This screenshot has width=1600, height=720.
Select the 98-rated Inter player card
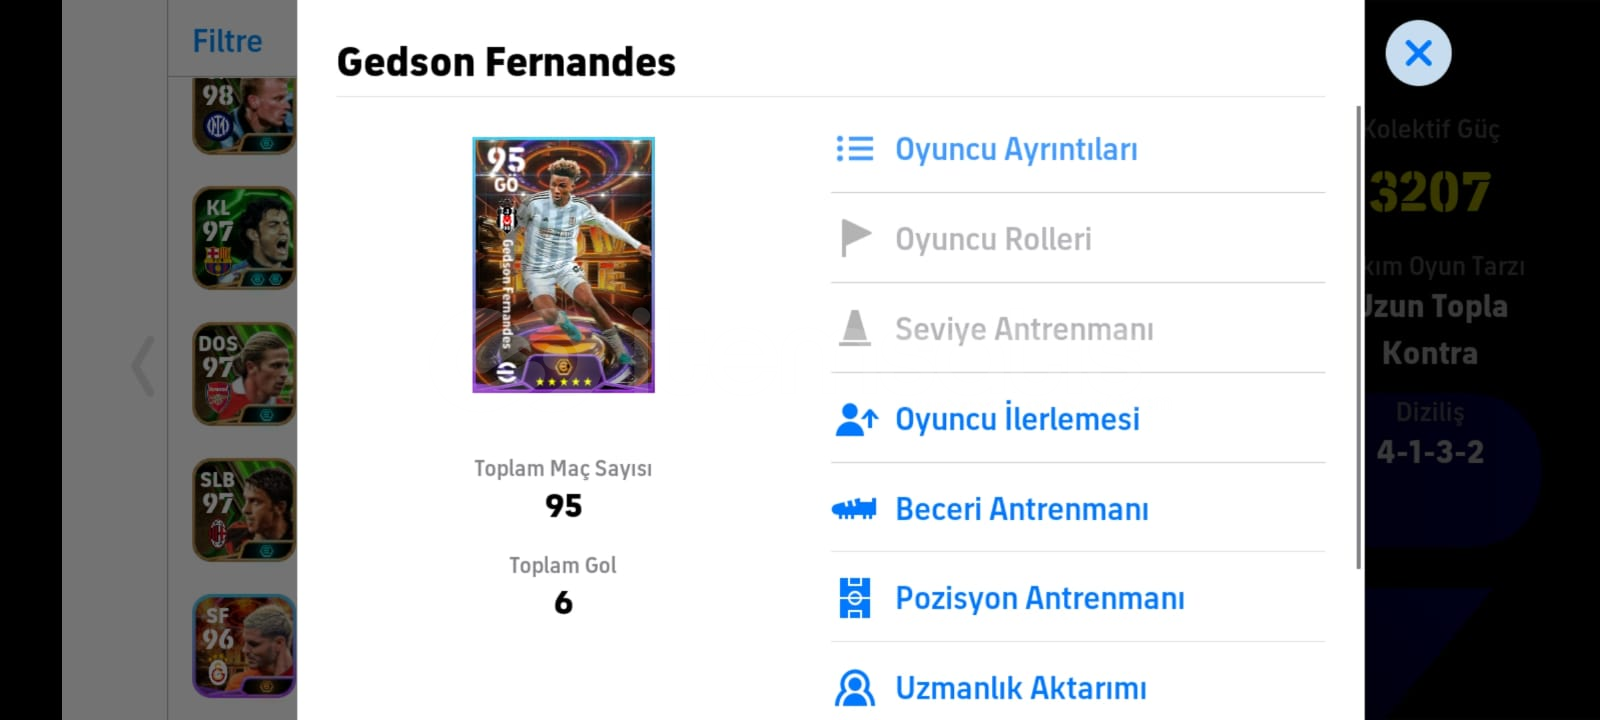244,114
